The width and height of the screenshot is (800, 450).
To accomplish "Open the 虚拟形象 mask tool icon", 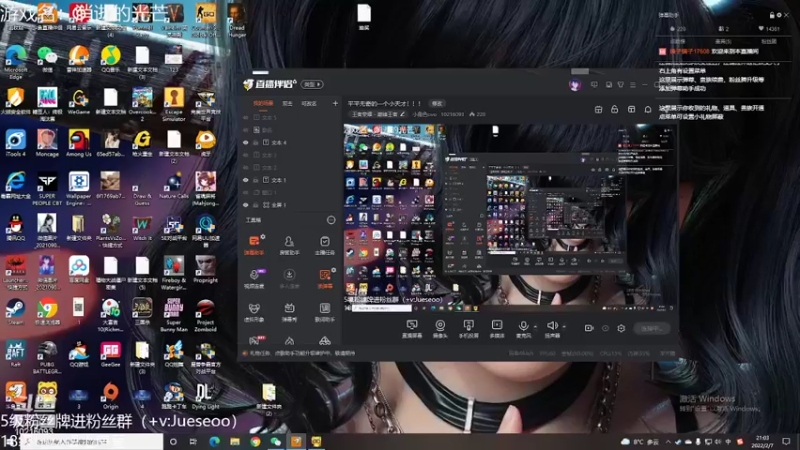I will [254, 312].
